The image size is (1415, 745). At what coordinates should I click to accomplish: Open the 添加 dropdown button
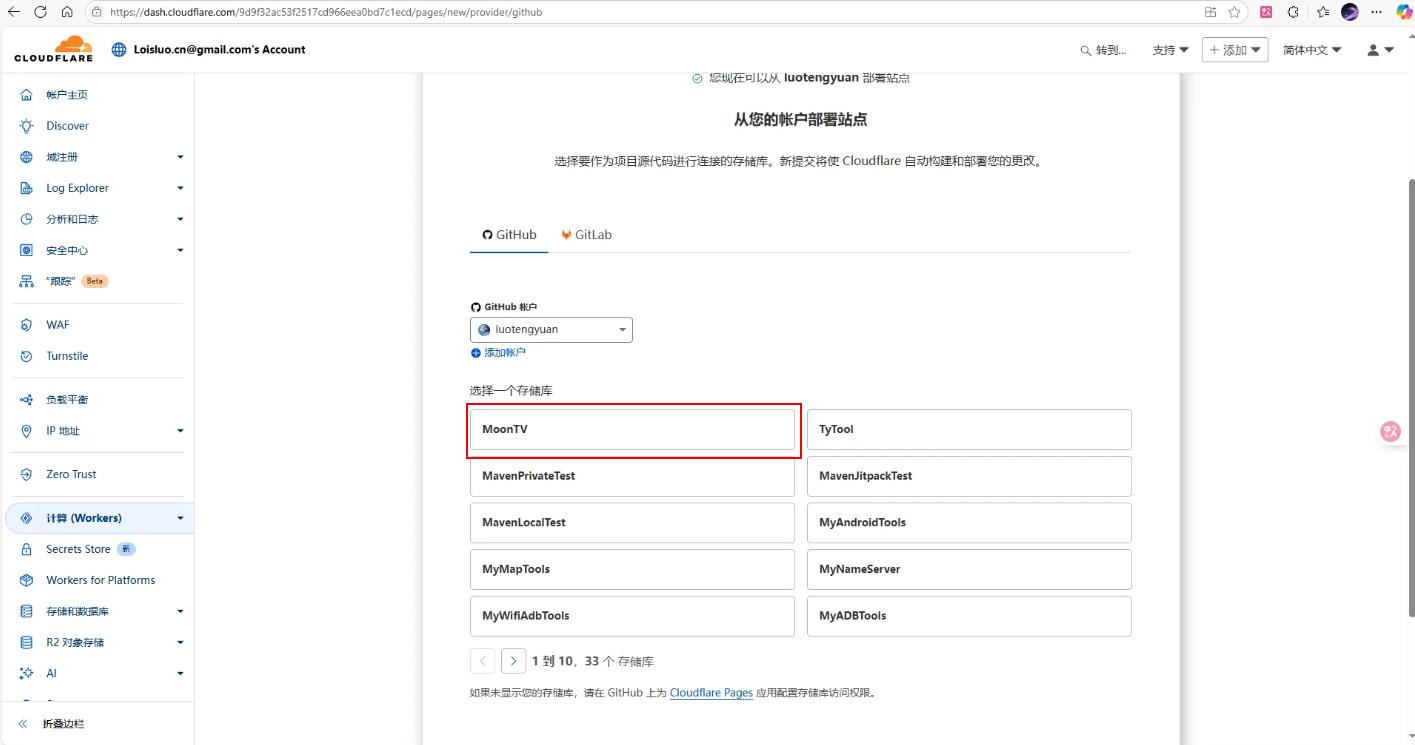pos(1235,50)
